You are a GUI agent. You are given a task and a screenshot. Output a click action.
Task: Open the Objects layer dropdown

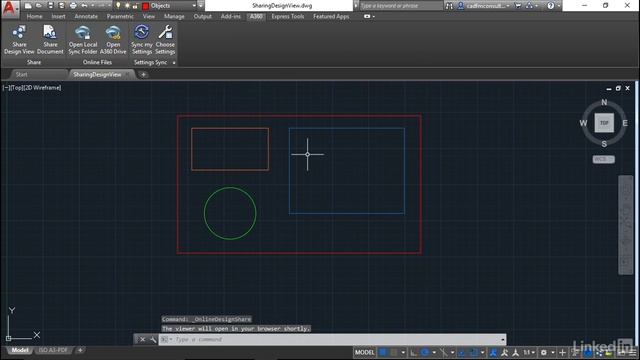195,6
